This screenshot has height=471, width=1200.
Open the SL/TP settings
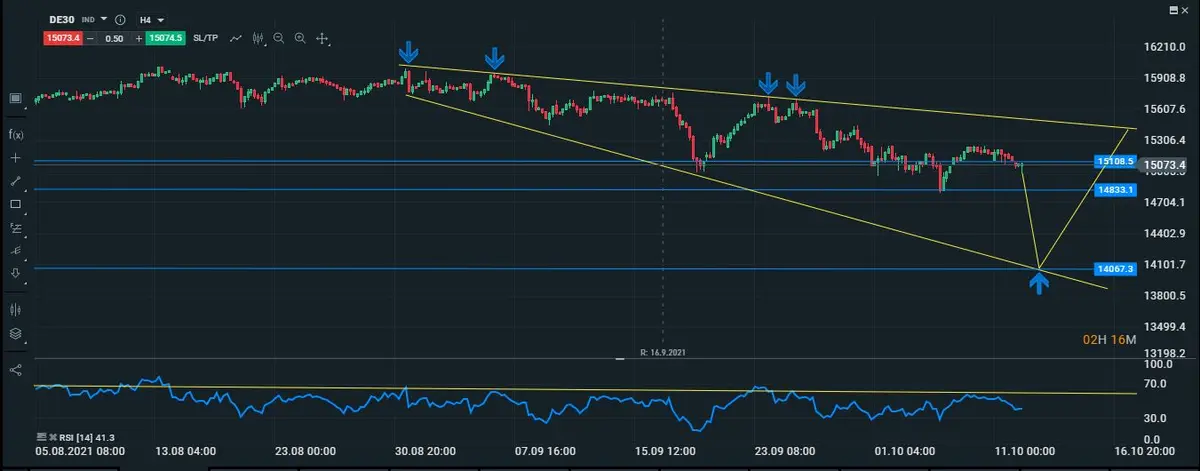point(205,38)
